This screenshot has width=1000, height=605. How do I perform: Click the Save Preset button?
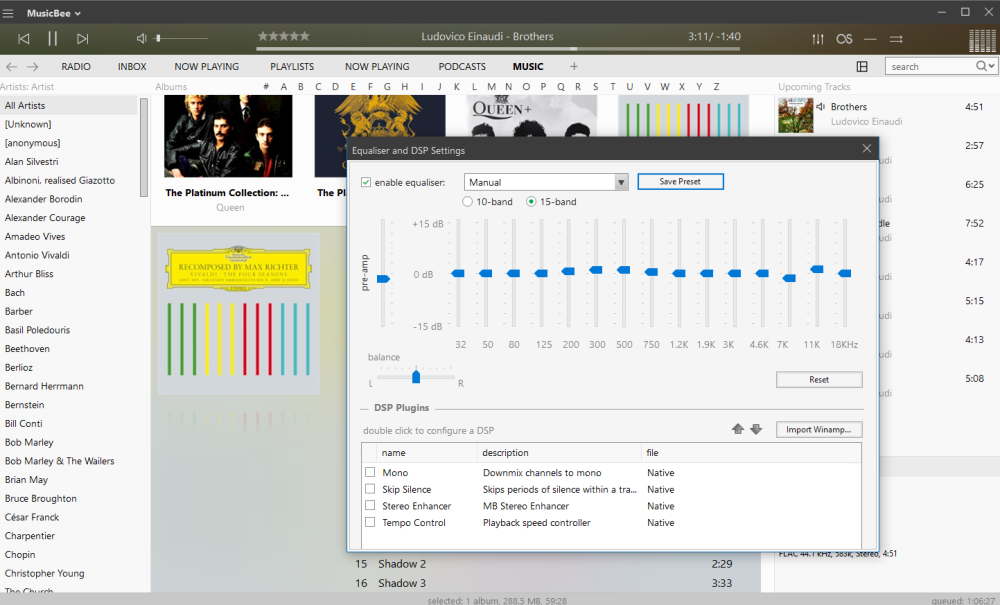click(680, 182)
